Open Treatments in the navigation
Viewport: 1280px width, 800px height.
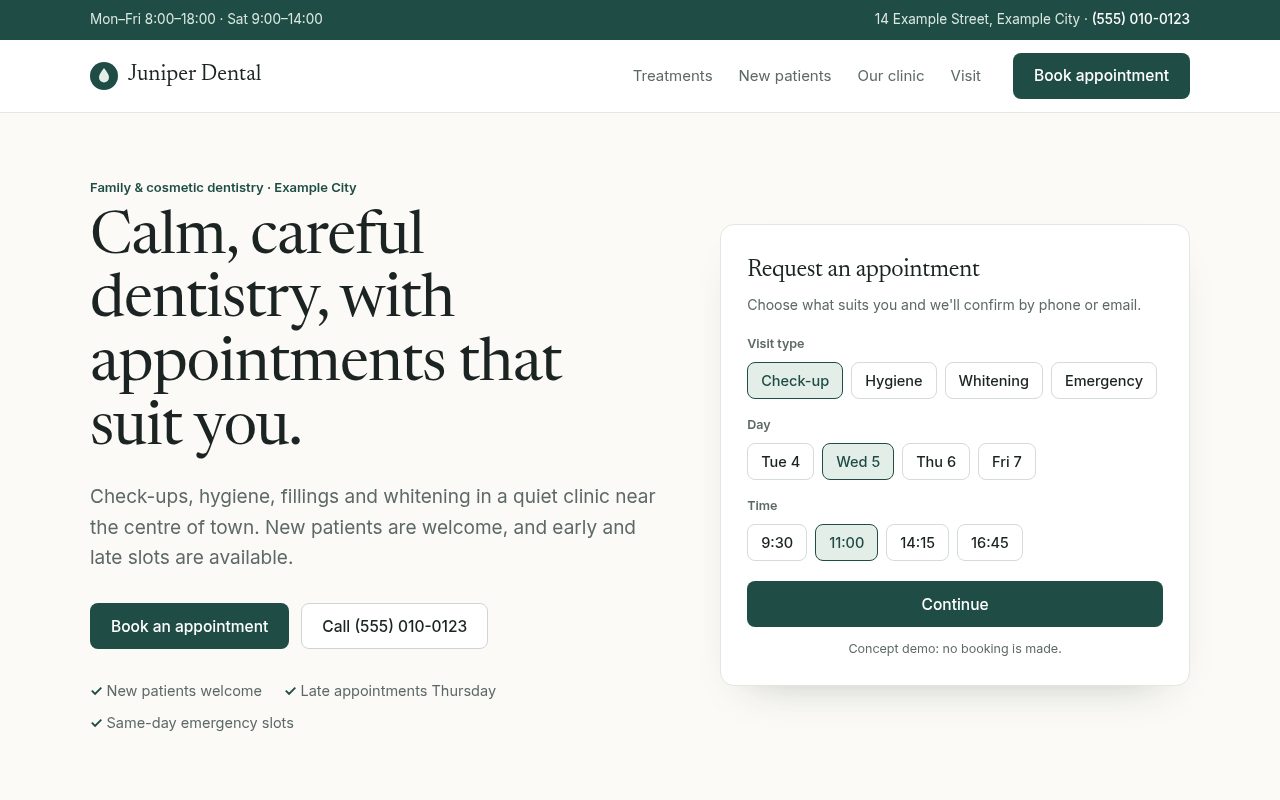coord(673,76)
